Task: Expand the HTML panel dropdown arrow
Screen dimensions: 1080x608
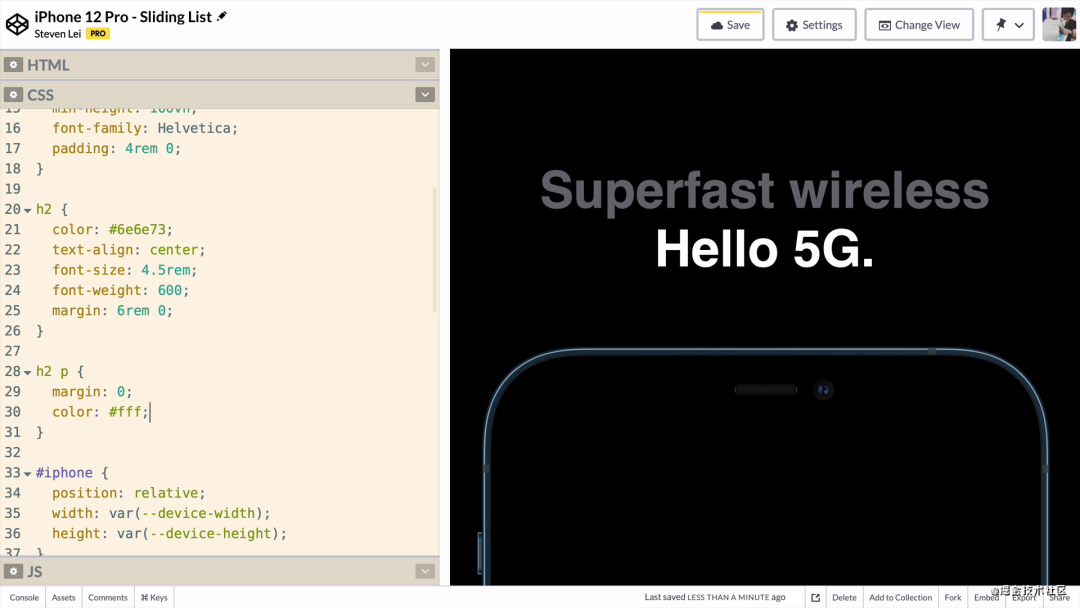Action: [425, 65]
